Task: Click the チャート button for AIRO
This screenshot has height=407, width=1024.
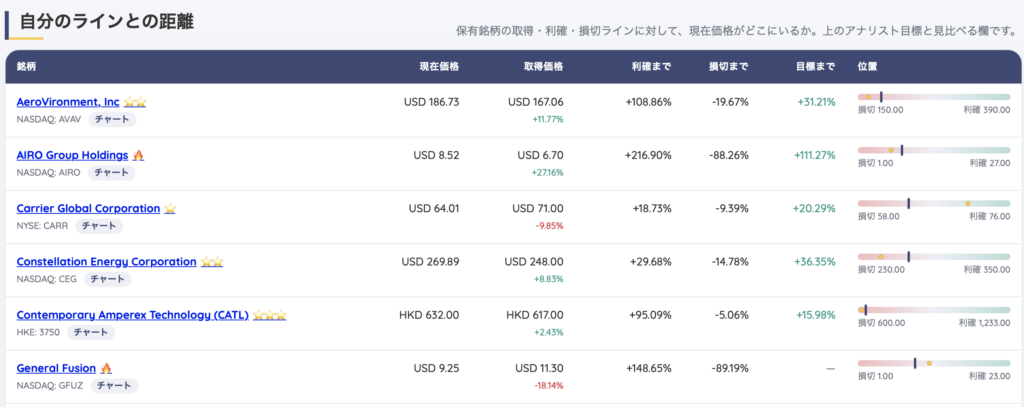Action: coord(112,173)
